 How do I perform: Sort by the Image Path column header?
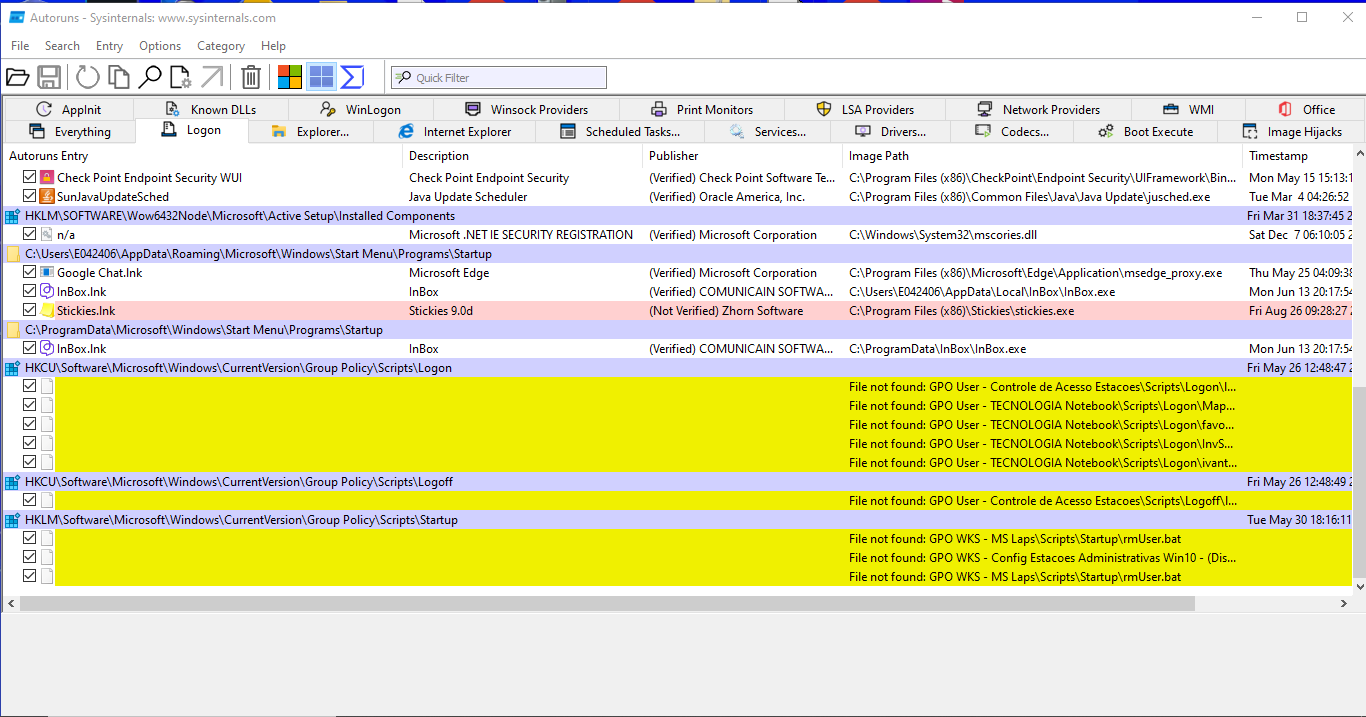point(1043,156)
